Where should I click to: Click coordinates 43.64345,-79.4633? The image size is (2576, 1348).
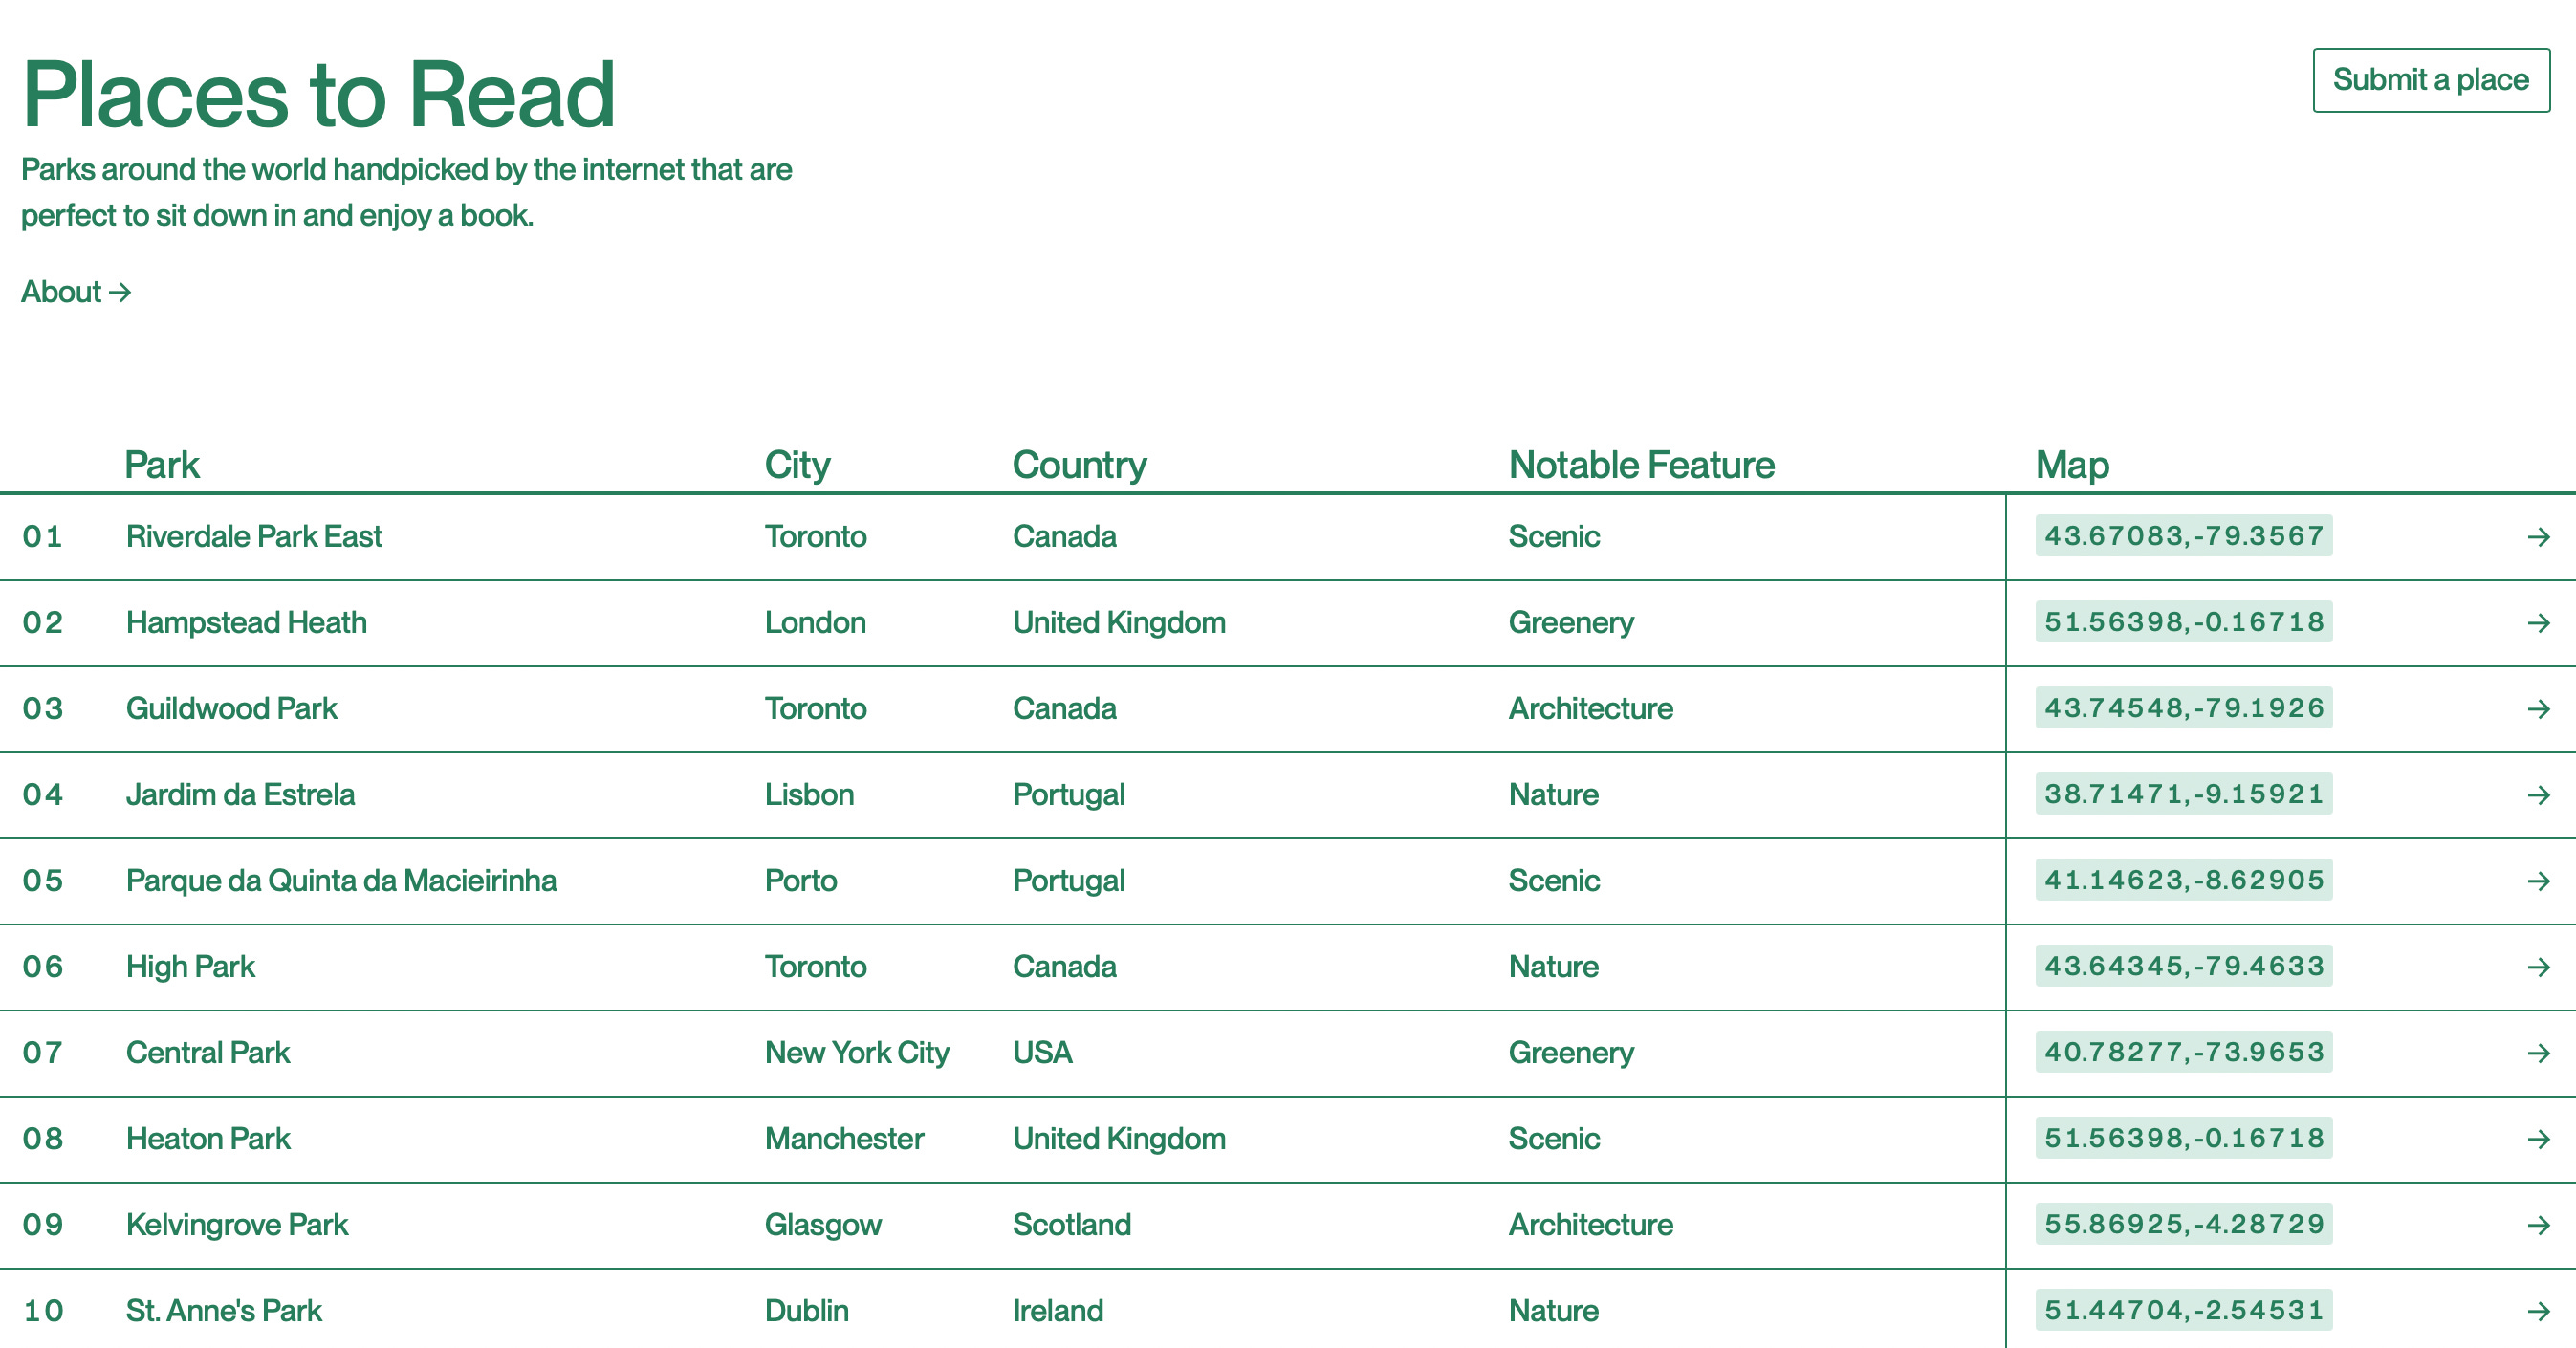coord(2184,966)
